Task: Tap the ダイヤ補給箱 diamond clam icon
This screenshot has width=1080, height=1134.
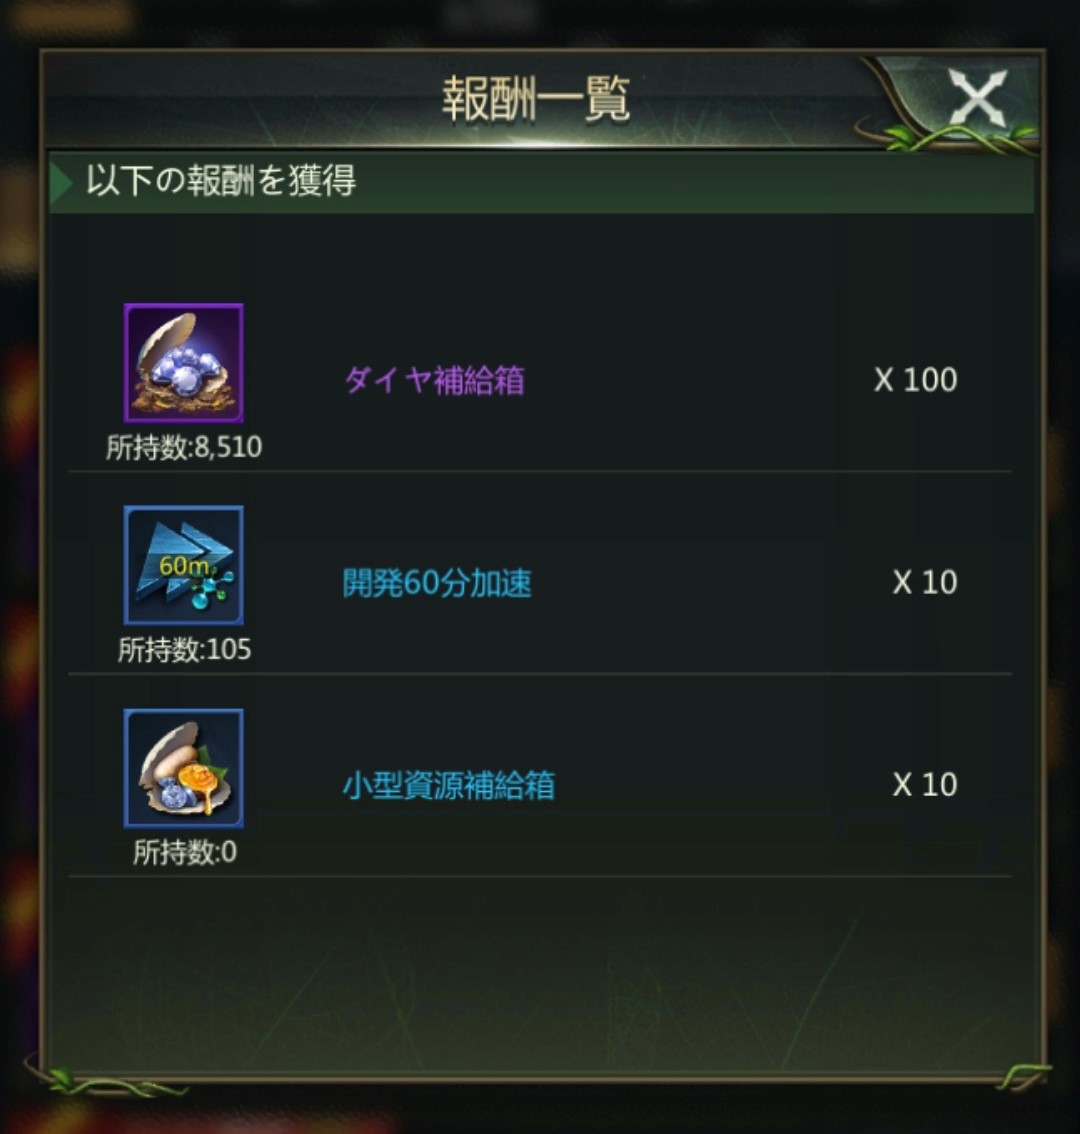Action: [x=184, y=363]
